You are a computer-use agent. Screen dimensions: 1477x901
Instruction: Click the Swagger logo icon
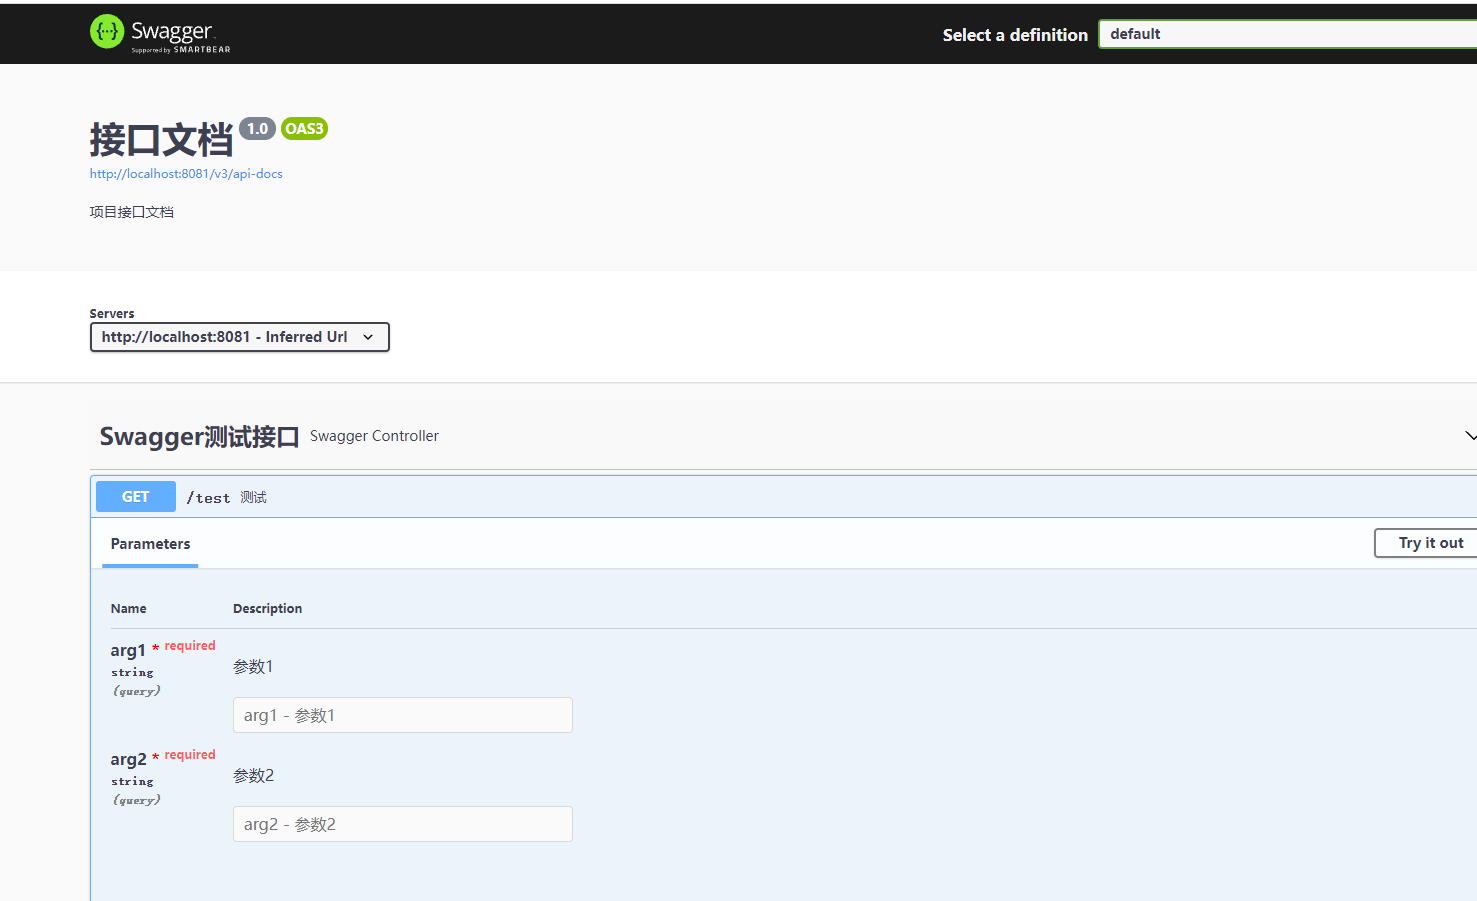coord(106,31)
